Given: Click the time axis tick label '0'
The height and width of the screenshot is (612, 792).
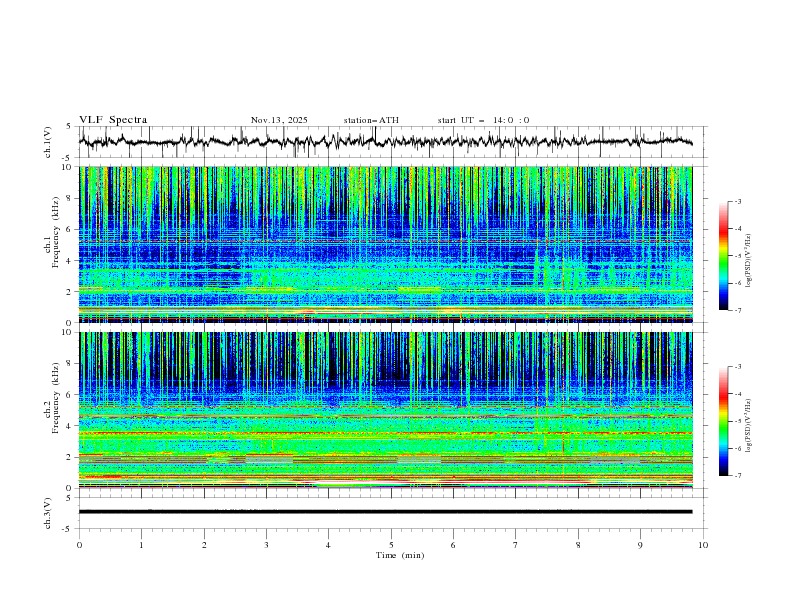Looking at the screenshot, I should coord(79,545).
